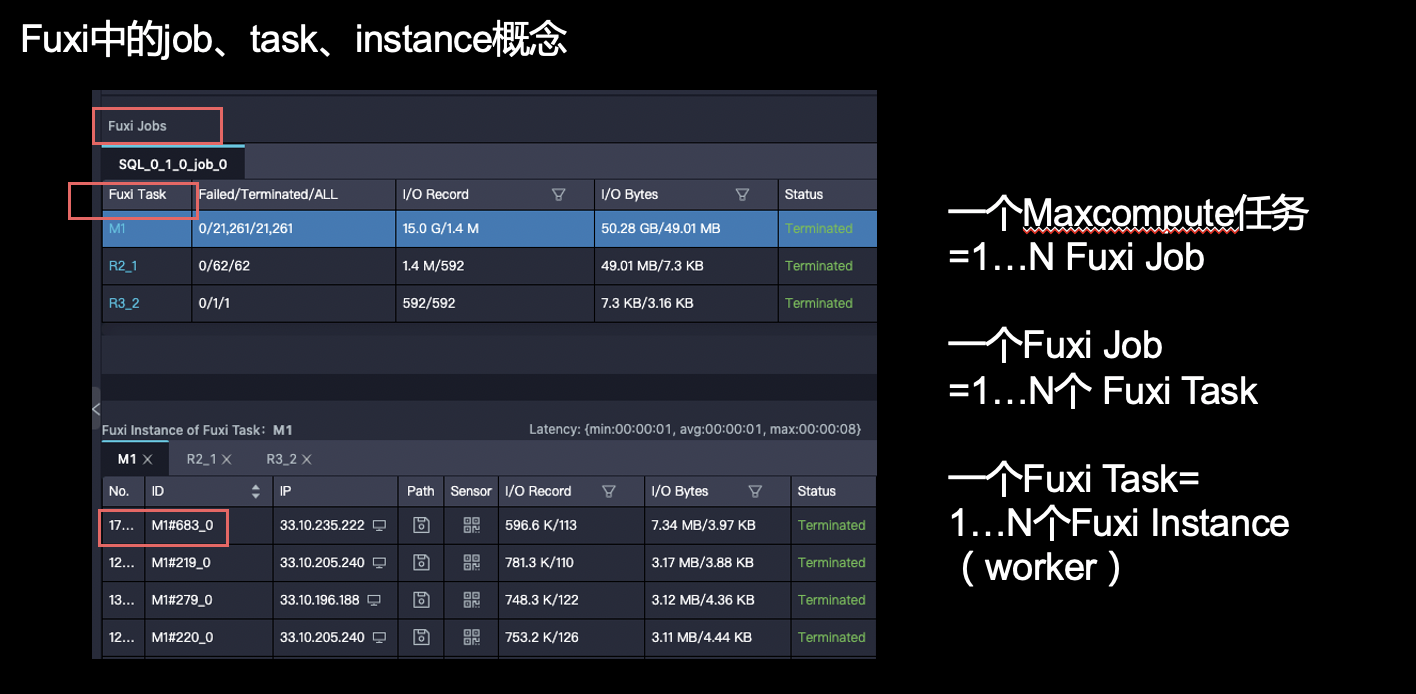Select the cell 50.28 GB/49.01 MB
This screenshot has height=694, width=1416.
[660, 228]
